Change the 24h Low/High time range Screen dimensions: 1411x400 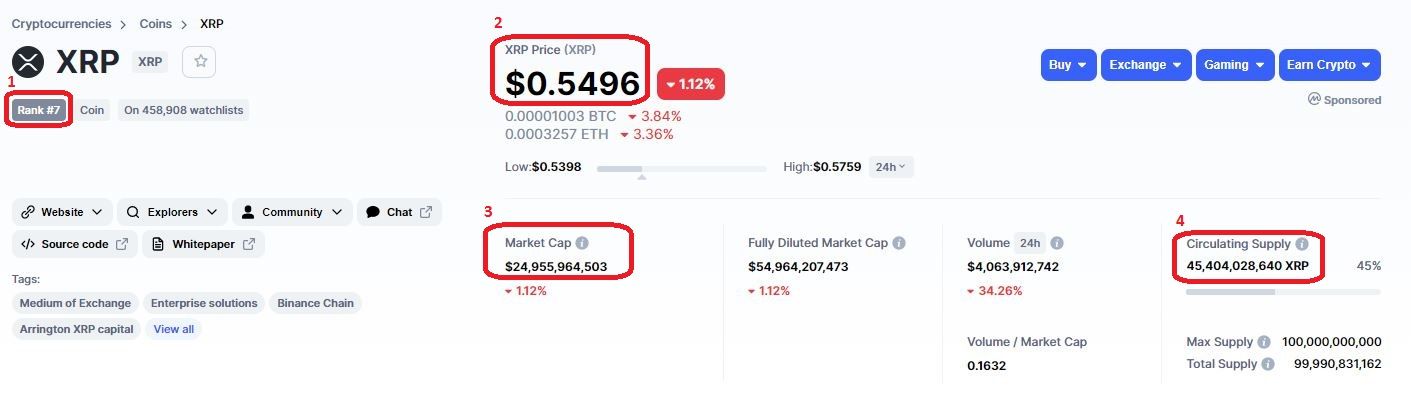pyautogui.click(x=890, y=167)
